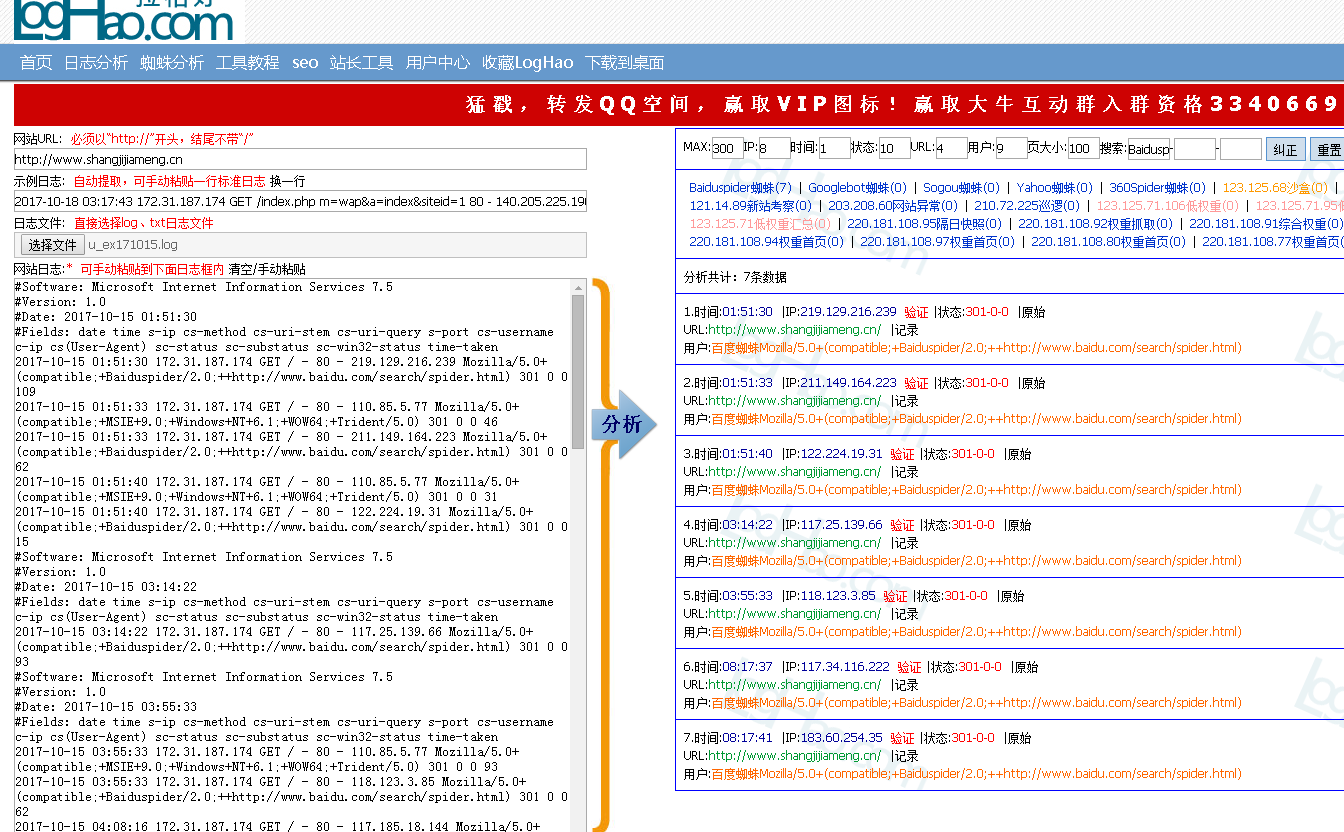1344x832 pixels.
Task: Click the 210.72.225巡逻(0) link
Action: point(1027,205)
